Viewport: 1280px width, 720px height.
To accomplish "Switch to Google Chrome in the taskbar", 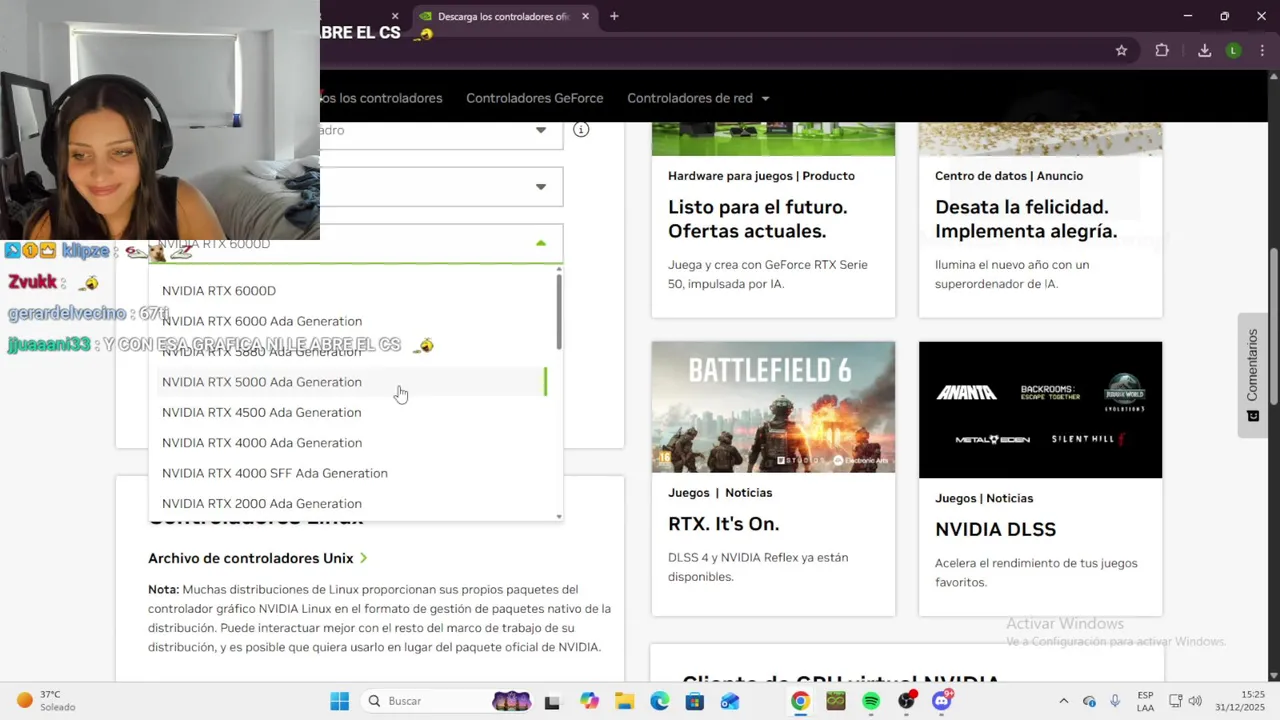I will 800,701.
